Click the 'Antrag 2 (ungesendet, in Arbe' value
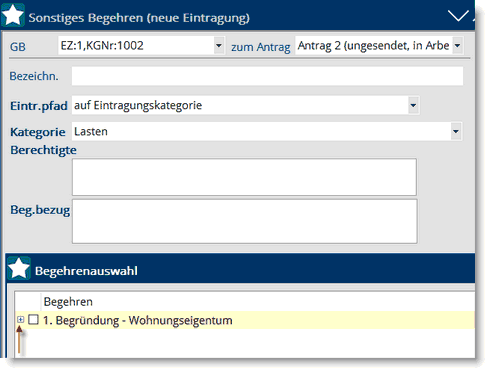This screenshot has height=370, width=487. [373, 45]
